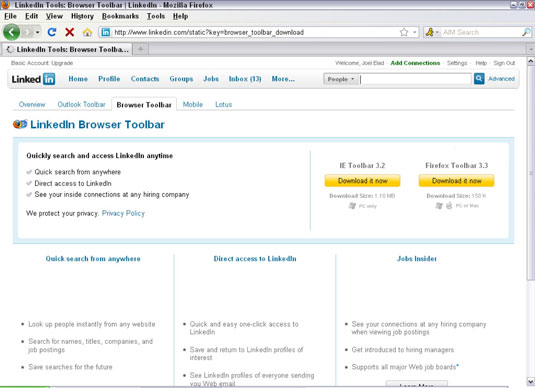Download the IE Toolbar 3.2 now

click(362, 181)
